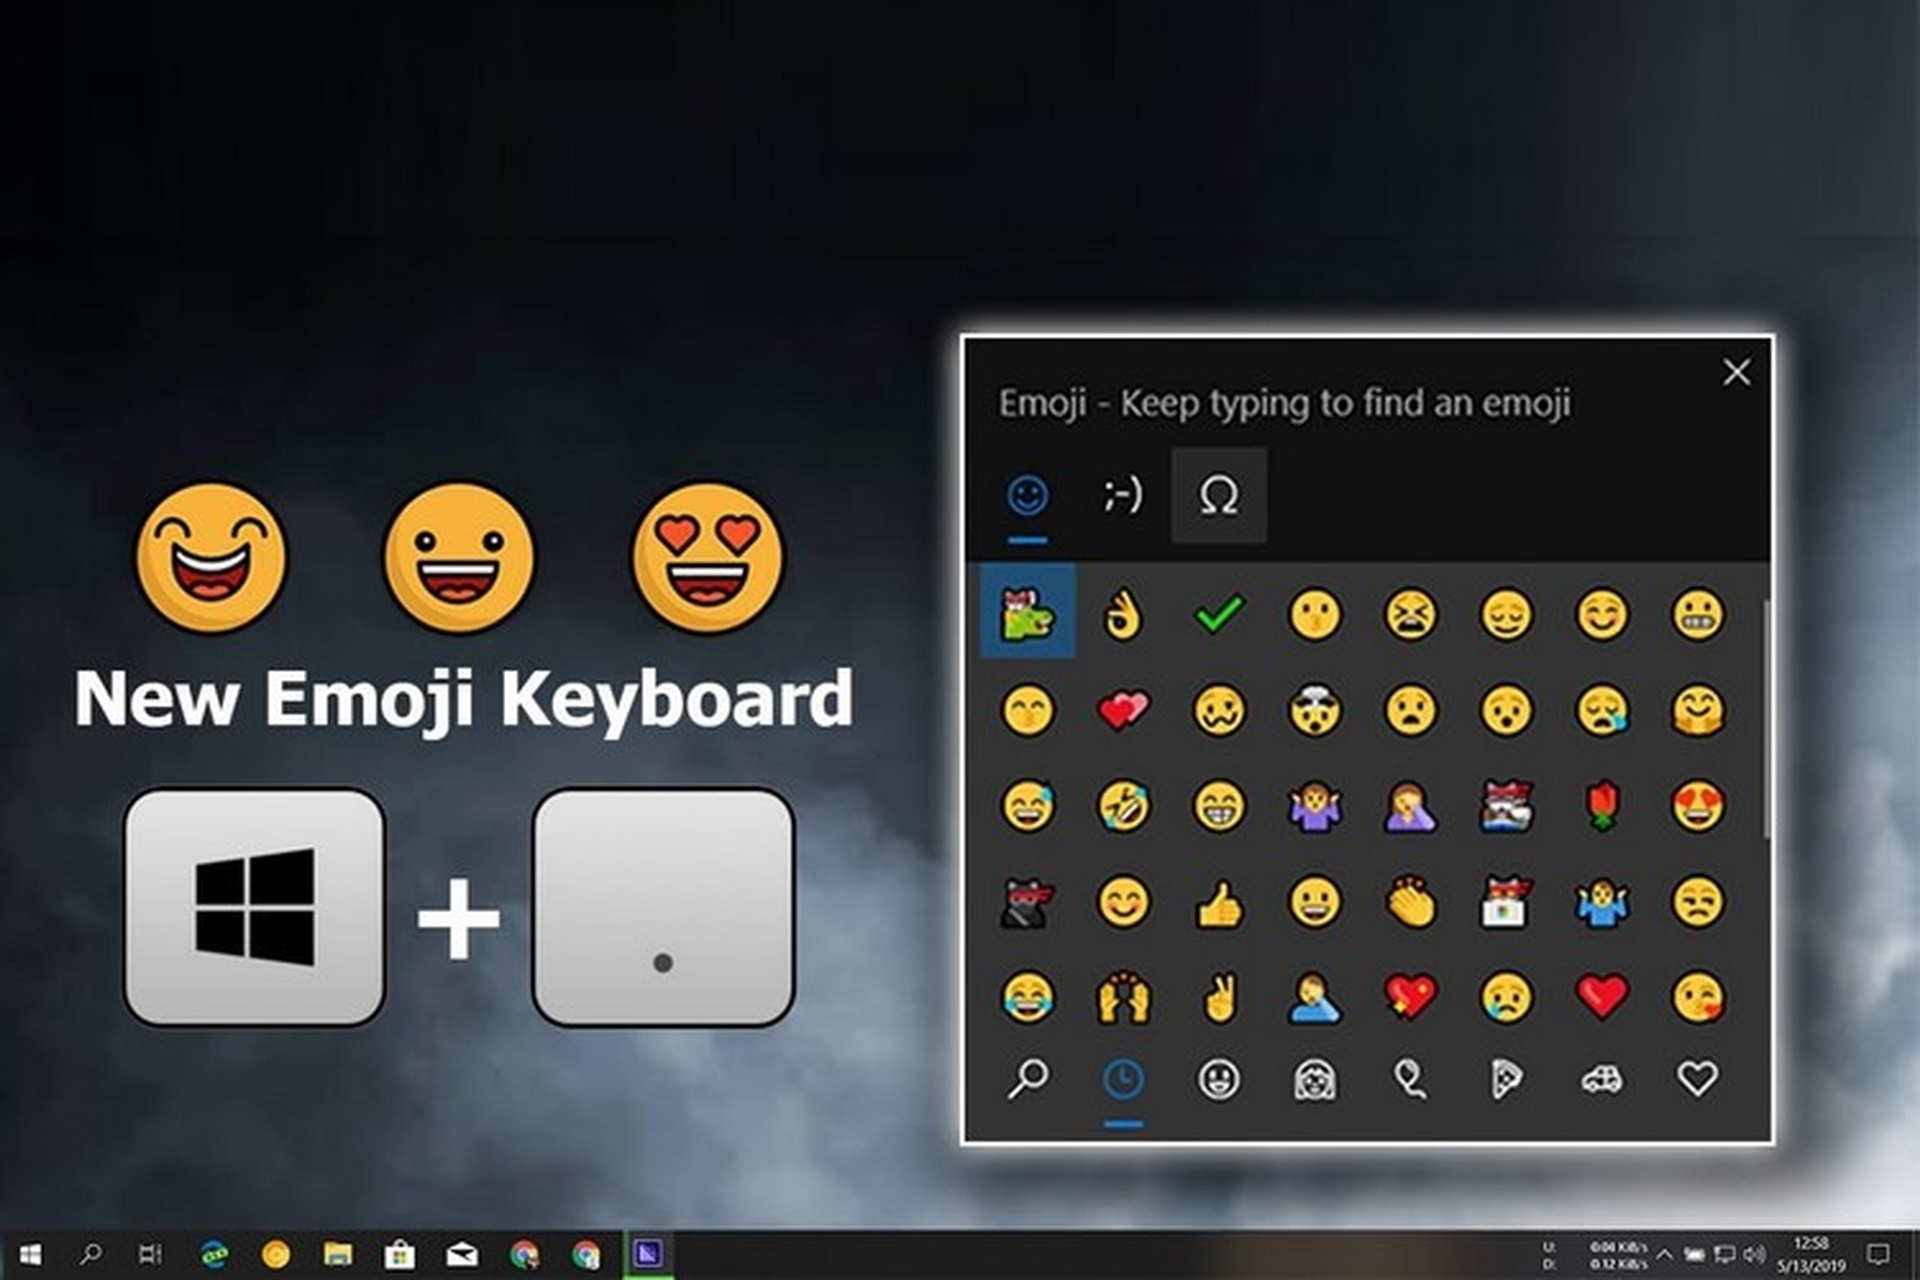Open the Kaomoji ;-) tab
1920x1280 pixels.
pyautogui.click(x=1123, y=495)
